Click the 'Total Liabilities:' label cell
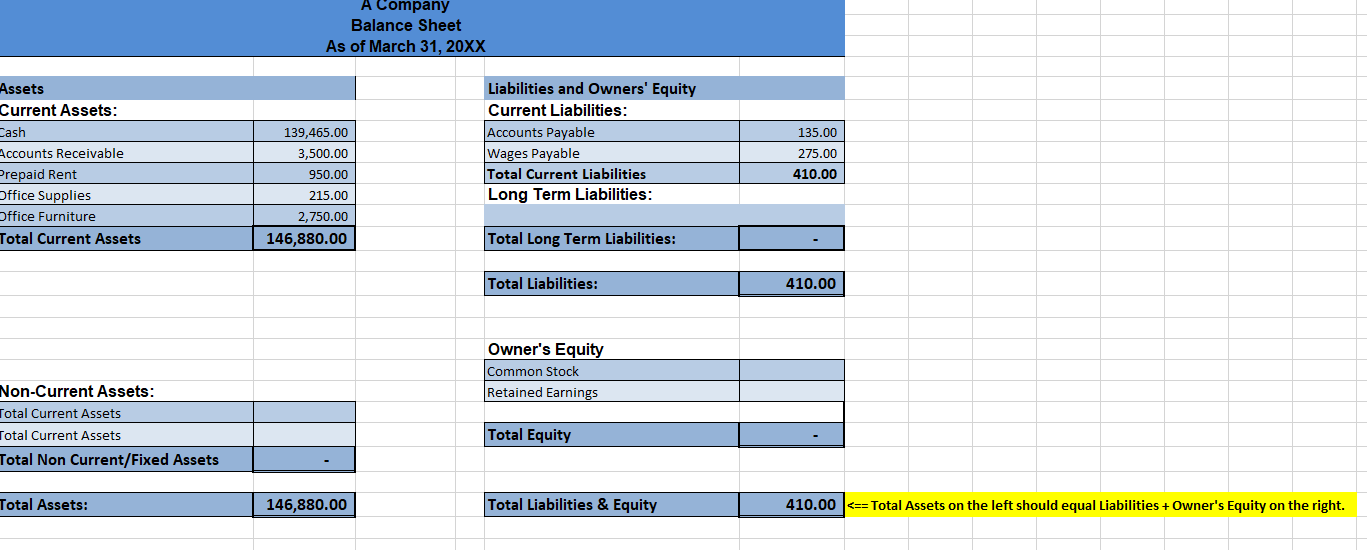Screen dimensions: 1367x550 point(612,284)
